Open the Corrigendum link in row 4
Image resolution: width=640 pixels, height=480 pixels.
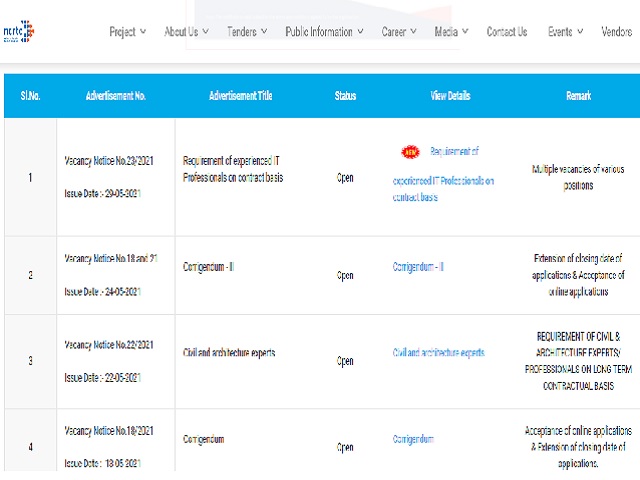[x=413, y=439]
